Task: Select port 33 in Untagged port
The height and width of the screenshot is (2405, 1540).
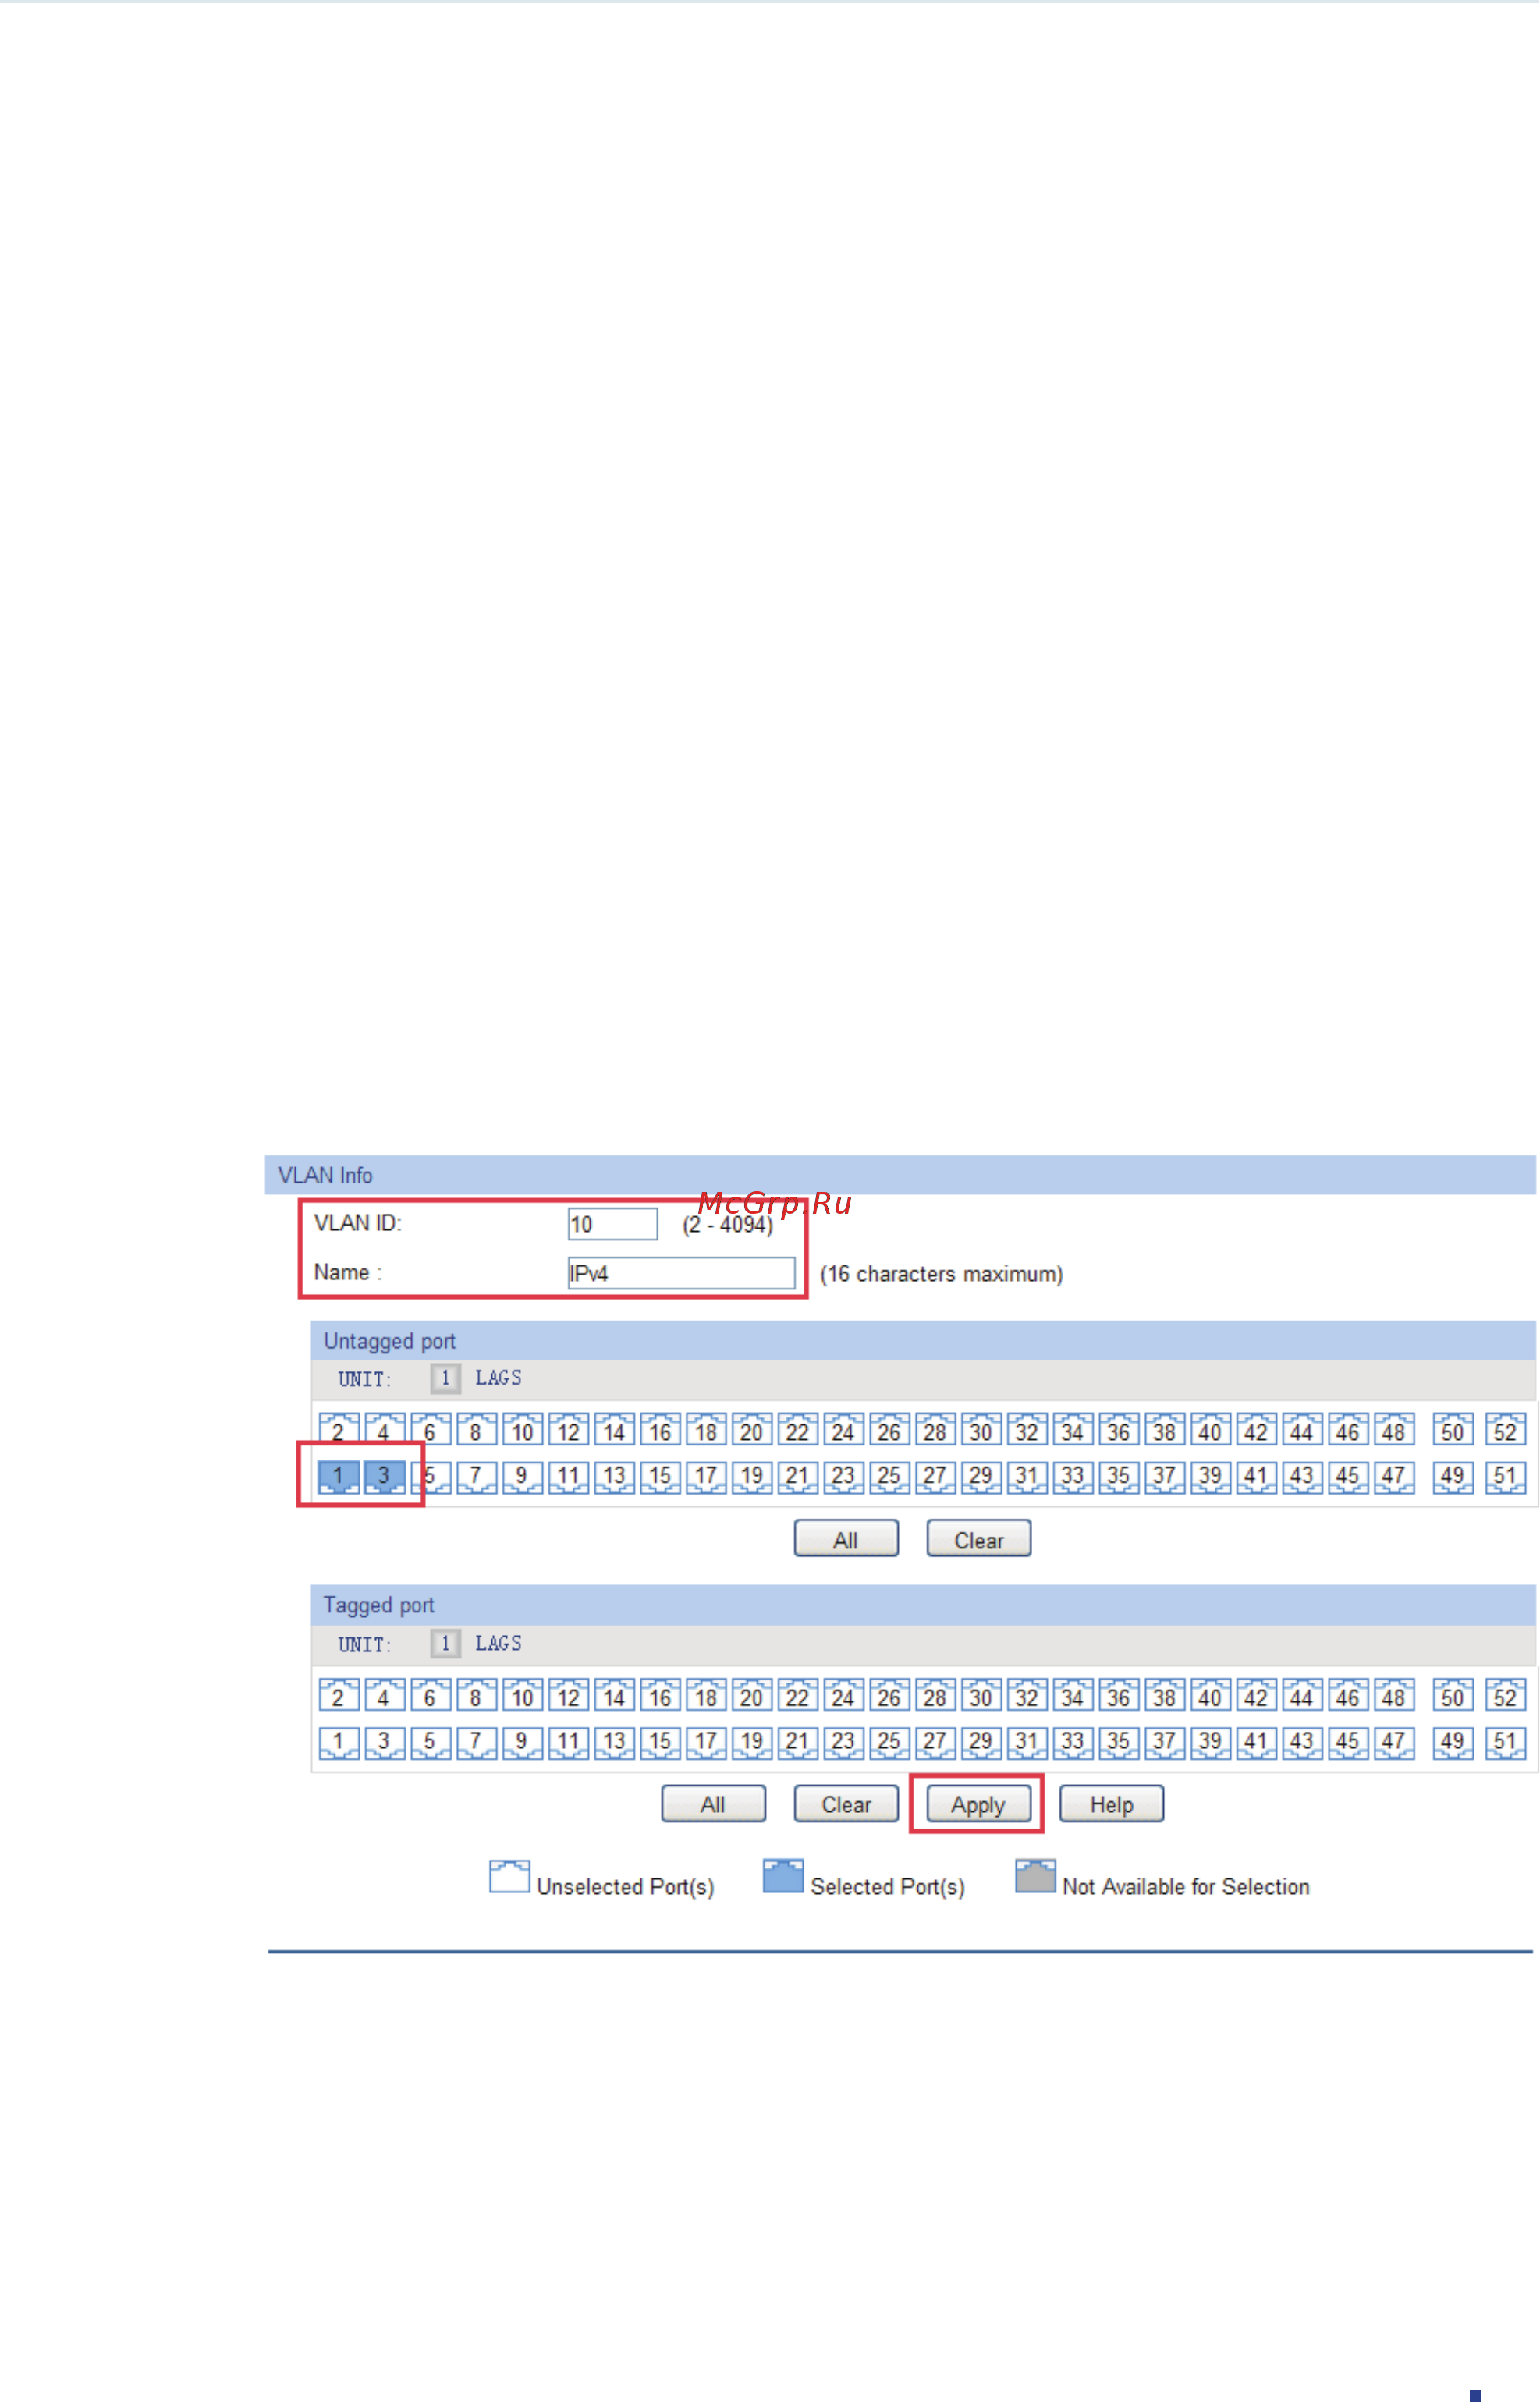Action: coord(1073,1478)
